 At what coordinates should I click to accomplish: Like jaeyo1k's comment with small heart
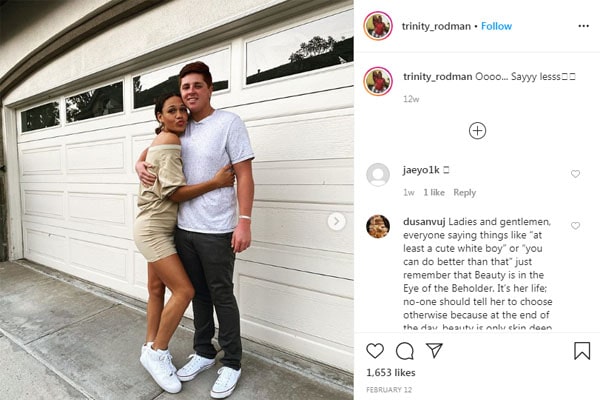575,174
